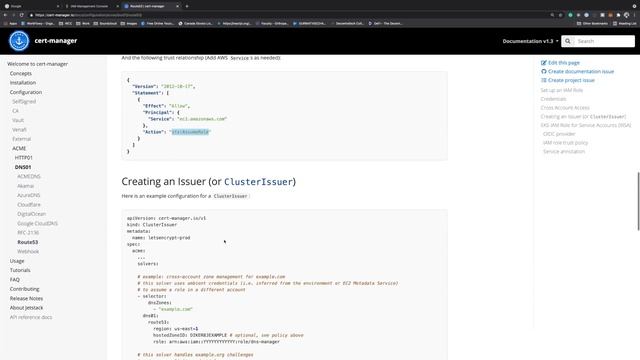Open Contributing in sidebar

coord(24,289)
